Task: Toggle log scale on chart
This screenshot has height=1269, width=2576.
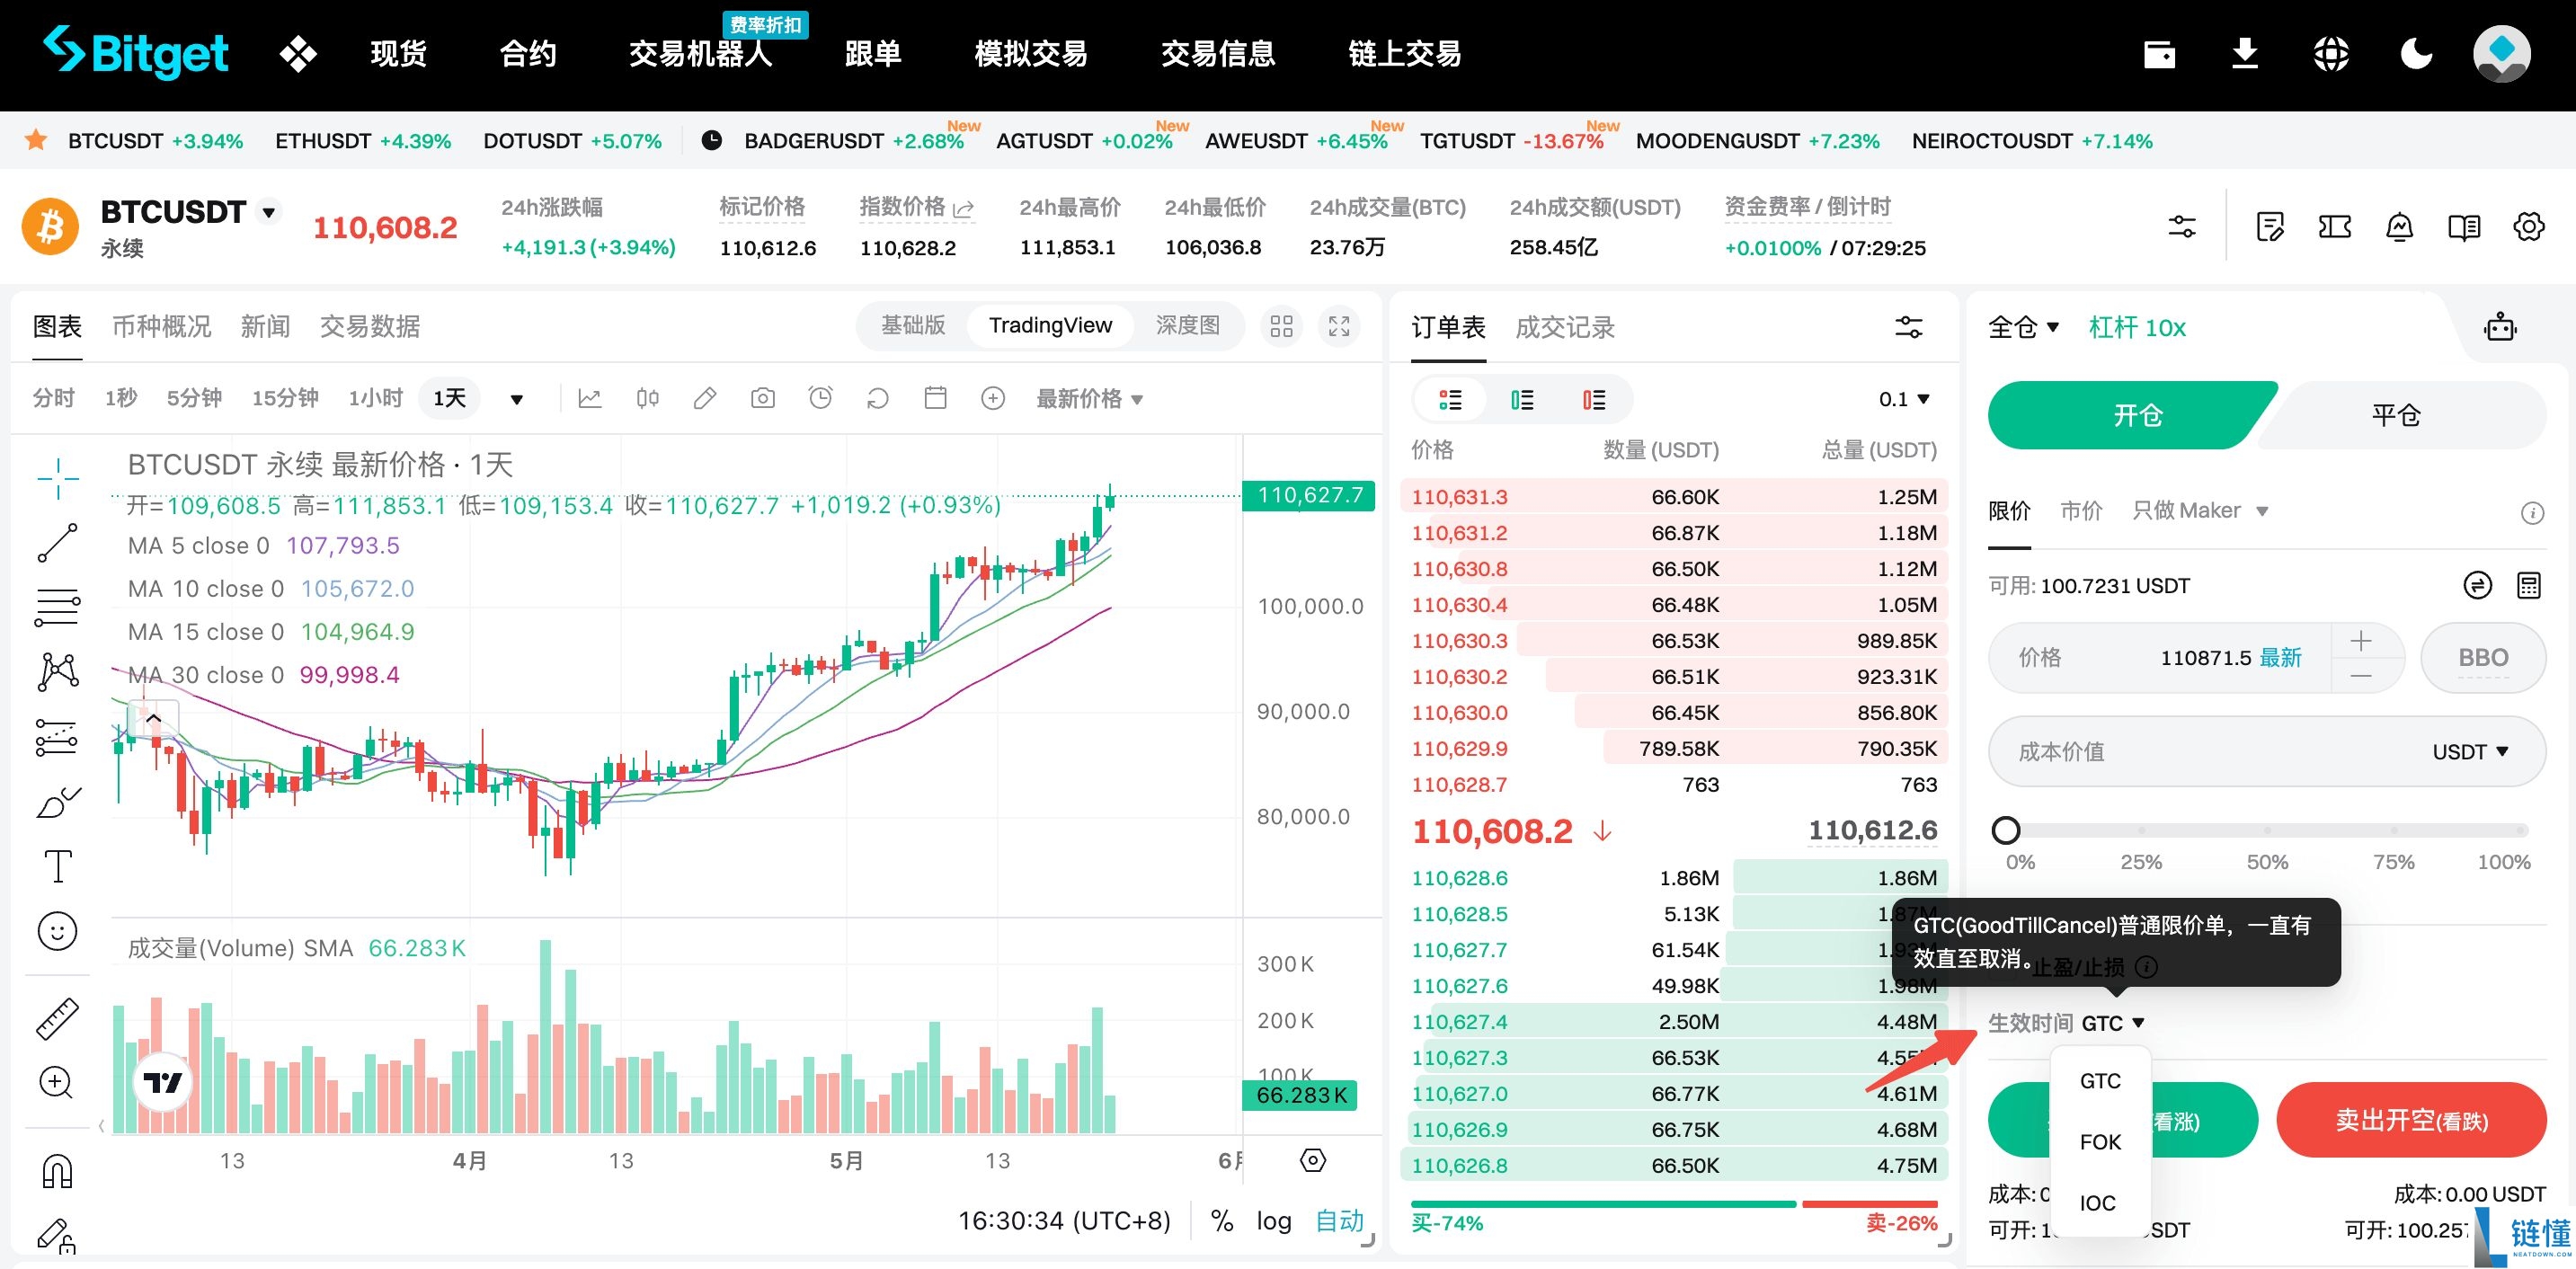Action: tap(1274, 1220)
